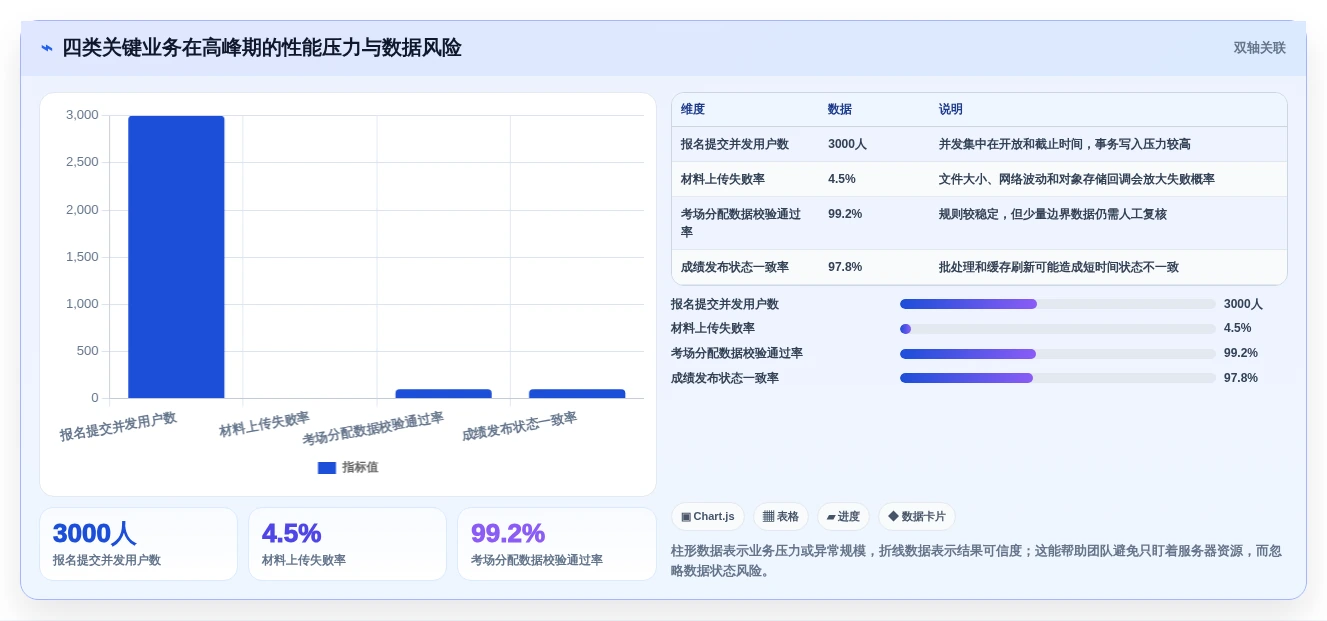Click the Chart.js tag chip
The image size is (1327, 621).
[708, 517]
